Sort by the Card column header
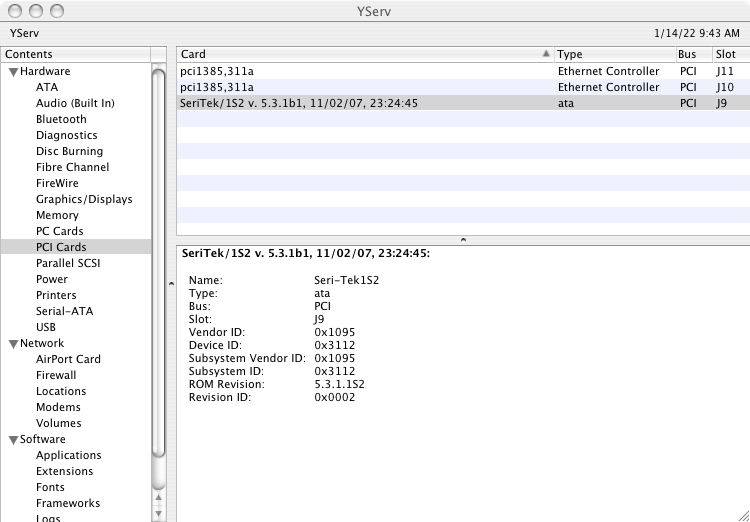Screen dimensions: 750x522 365,54
